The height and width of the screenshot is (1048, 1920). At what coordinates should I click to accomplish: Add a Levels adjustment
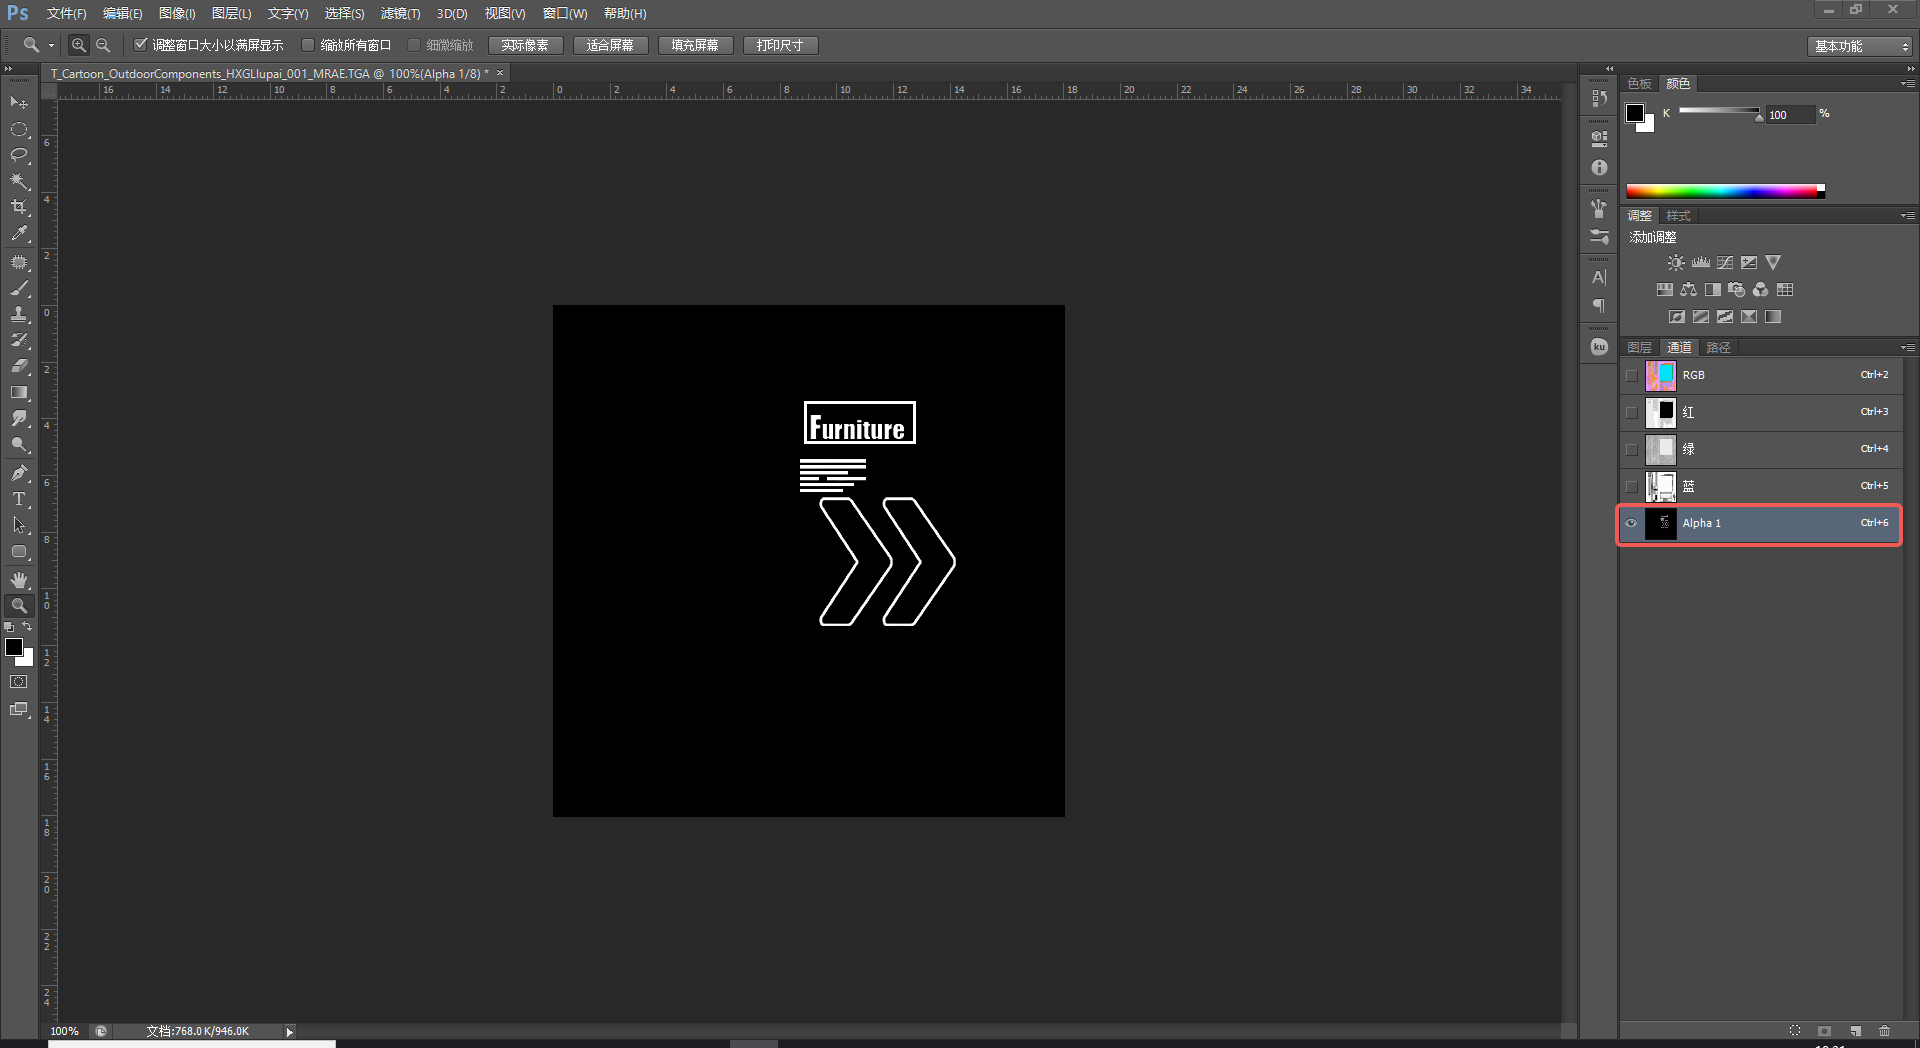(x=1701, y=263)
